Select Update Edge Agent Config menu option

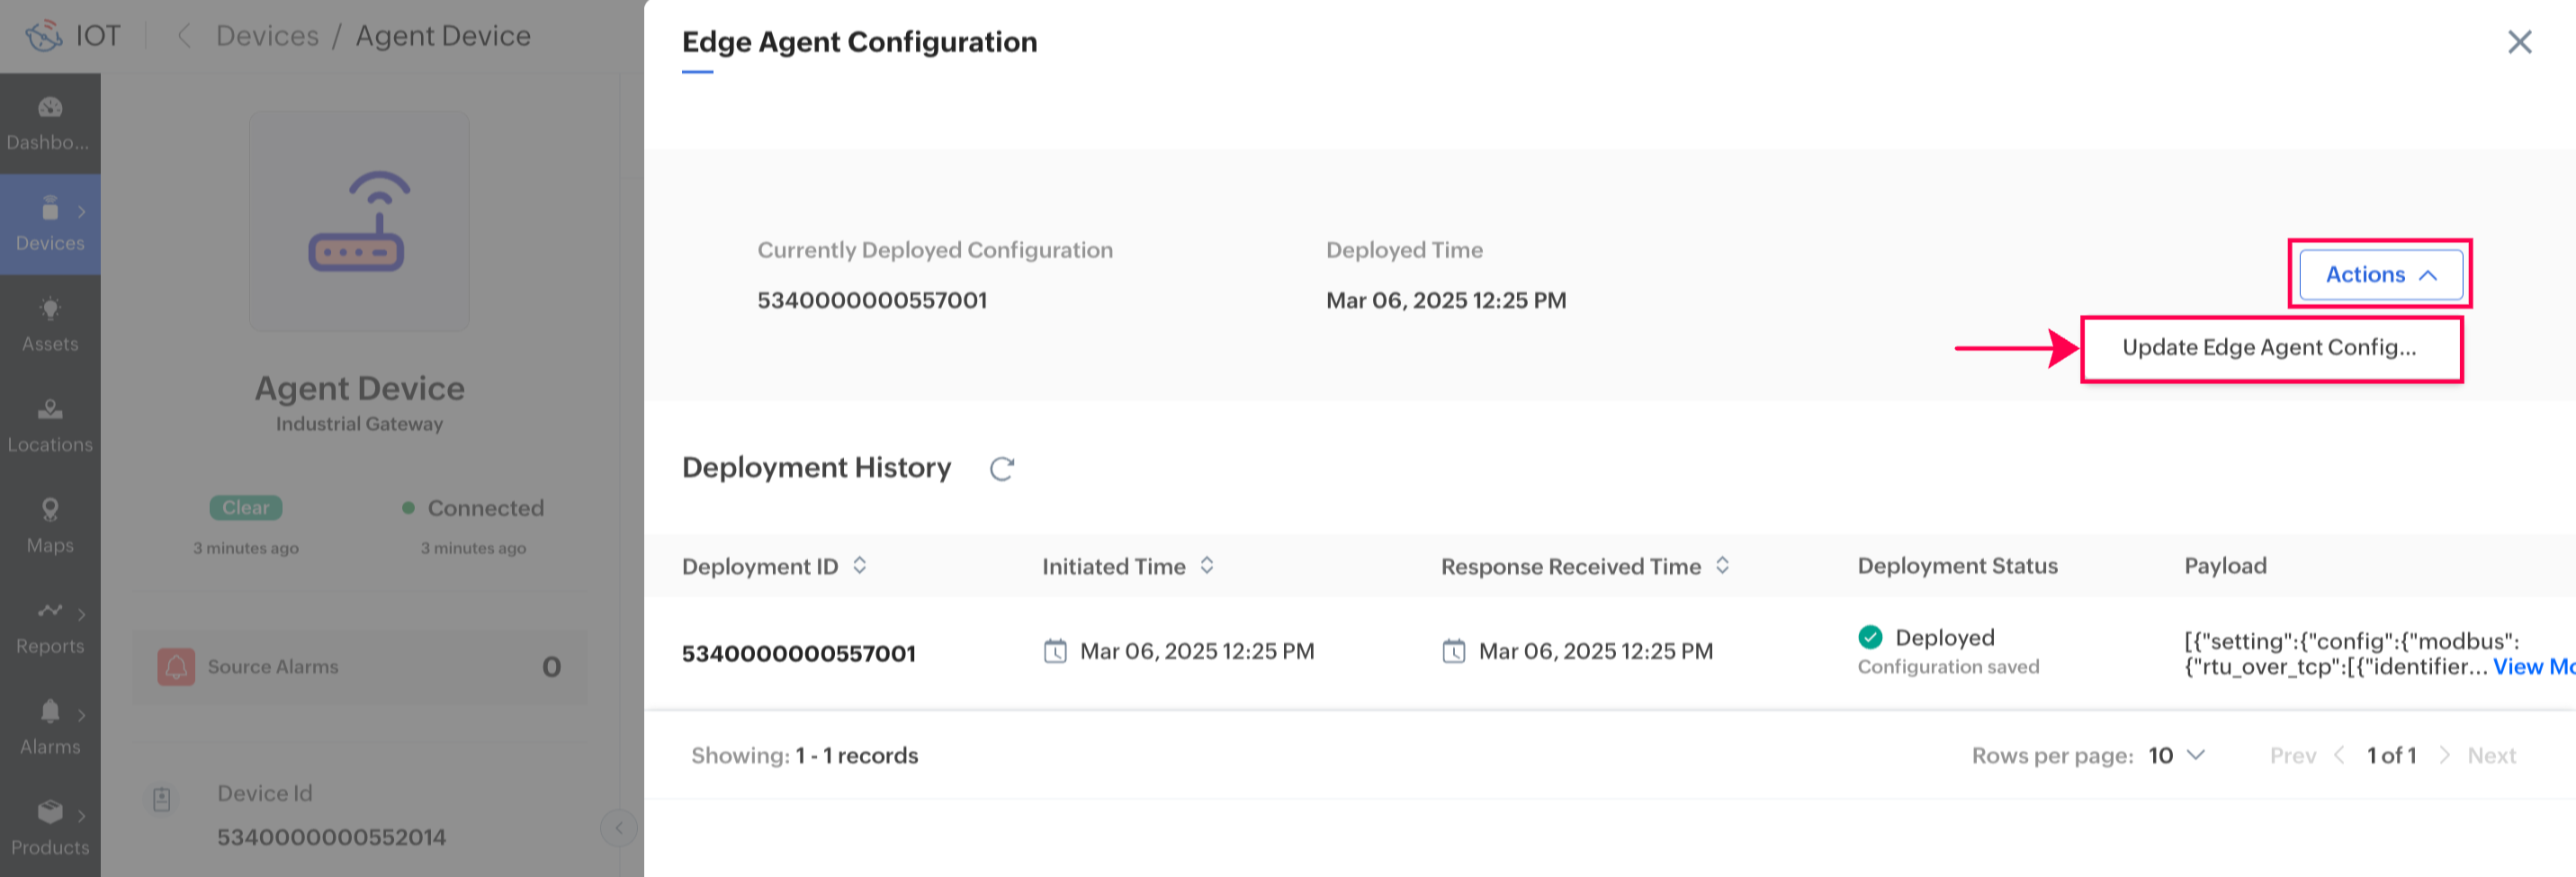tap(2269, 348)
